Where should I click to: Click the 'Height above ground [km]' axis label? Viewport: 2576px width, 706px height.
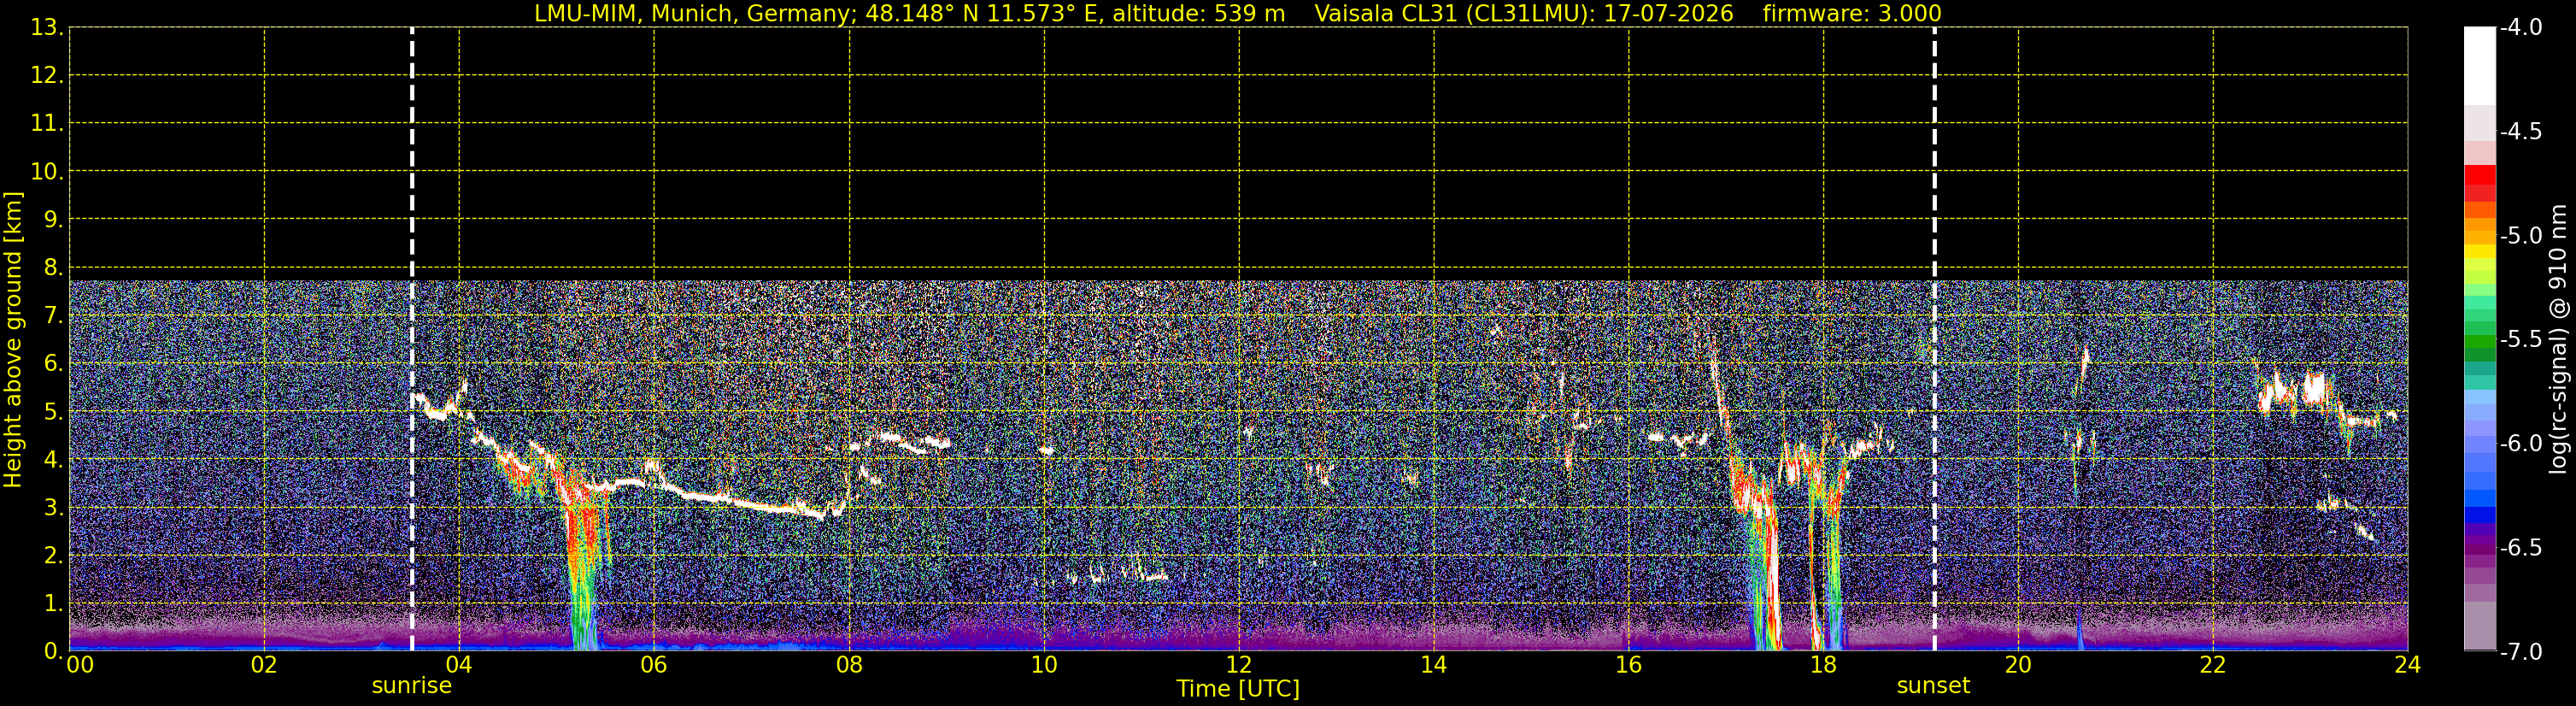13,340
